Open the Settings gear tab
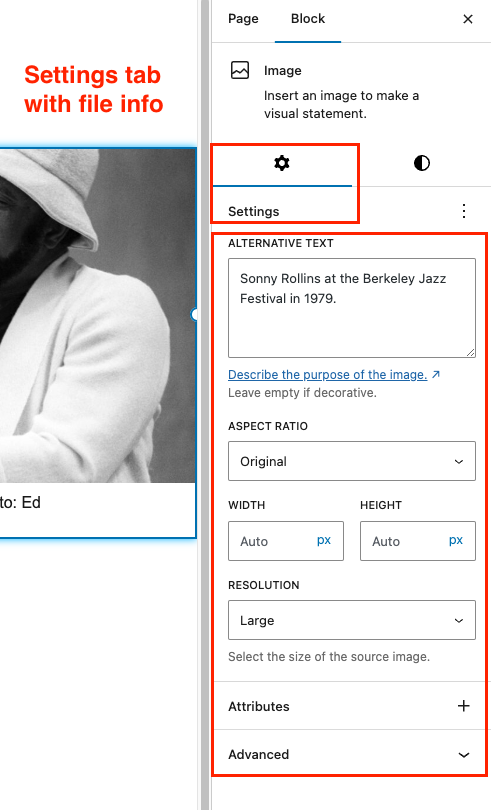Screen dimensions: 491x810 [x=282, y=164]
